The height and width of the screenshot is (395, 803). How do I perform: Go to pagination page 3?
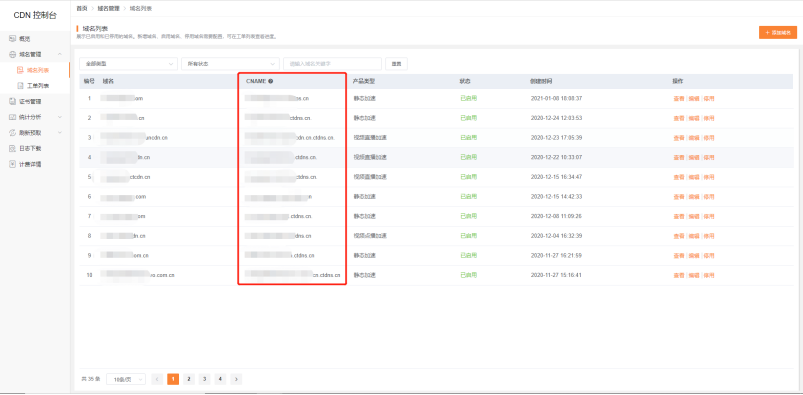click(x=204, y=379)
